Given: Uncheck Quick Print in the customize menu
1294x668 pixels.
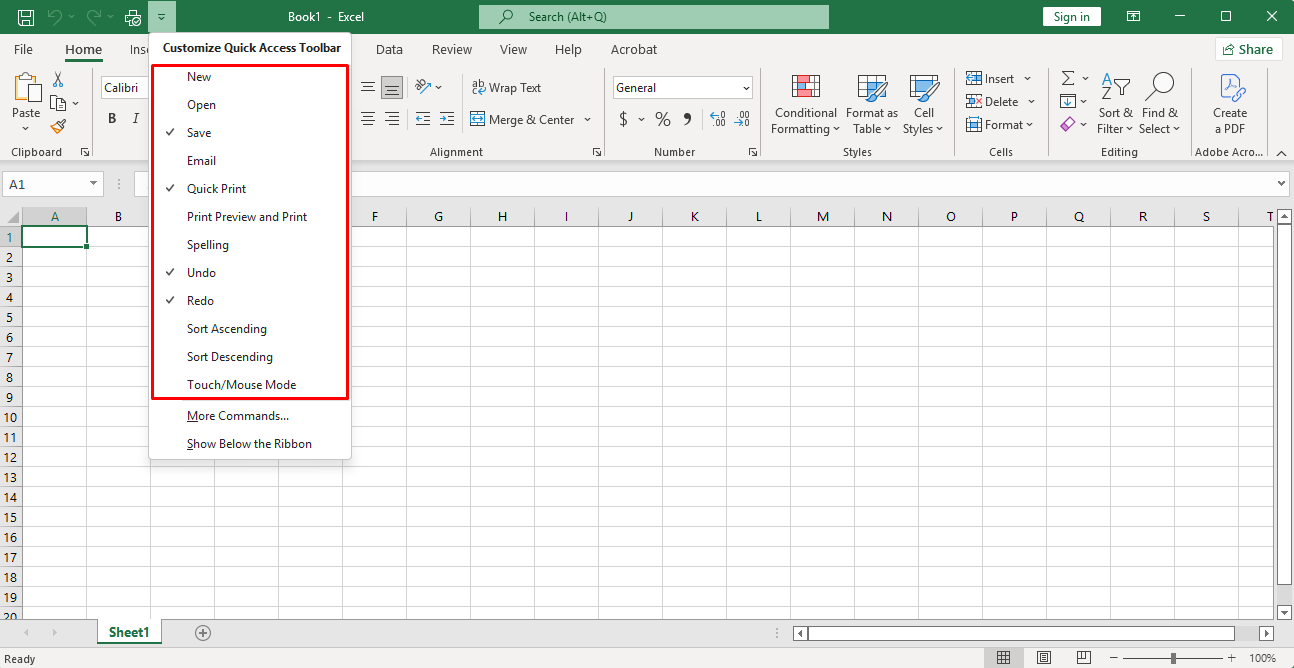Looking at the screenshot, I should 217,189.
